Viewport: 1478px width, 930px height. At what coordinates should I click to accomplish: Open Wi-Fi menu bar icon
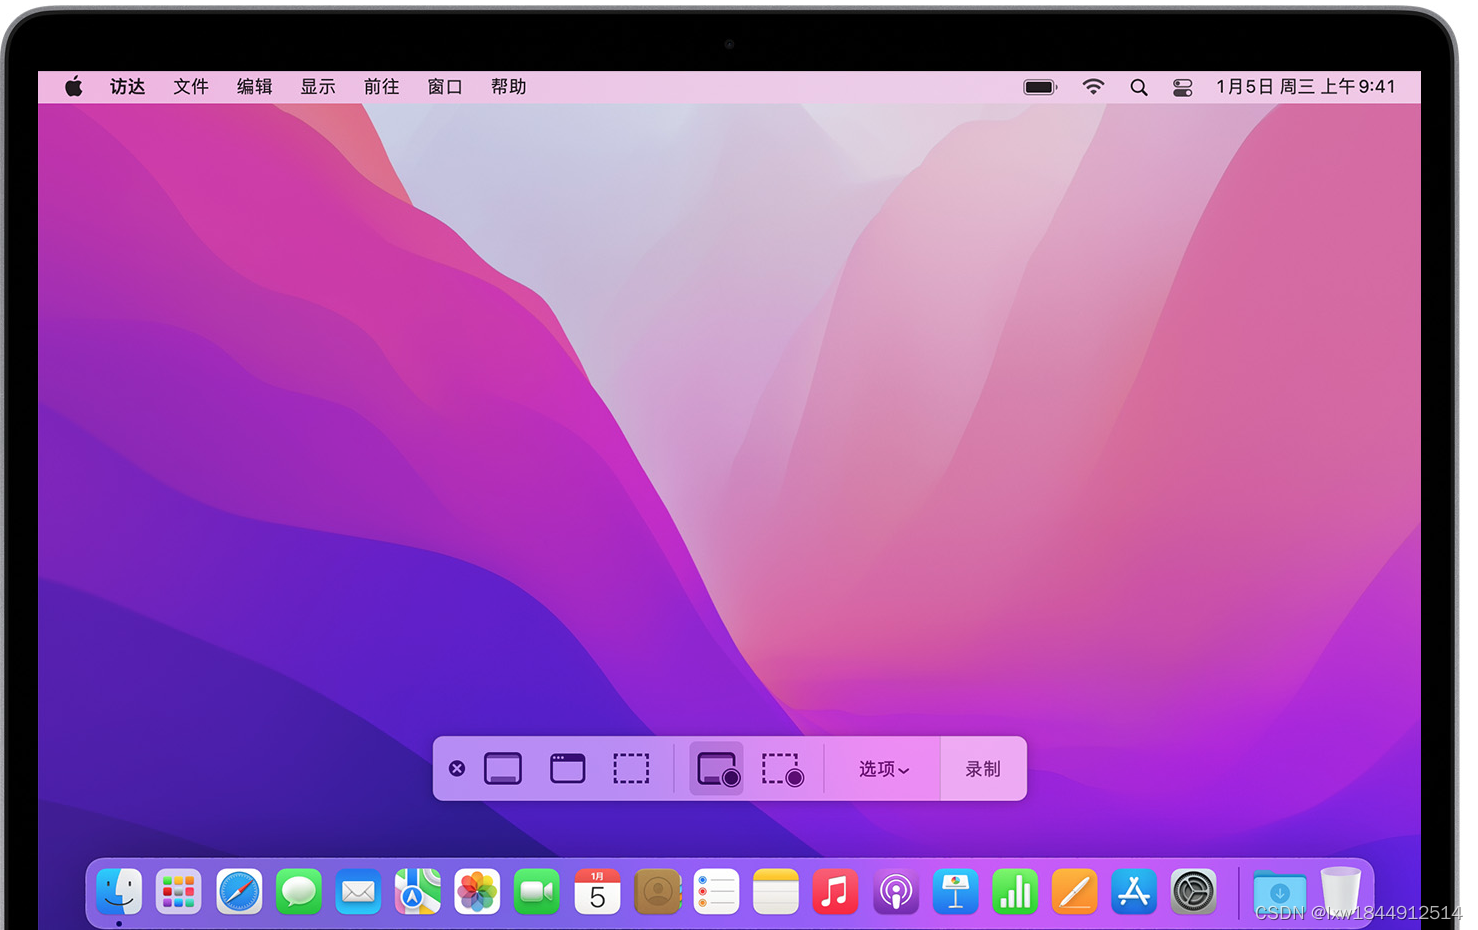(x=1093, y=87)
